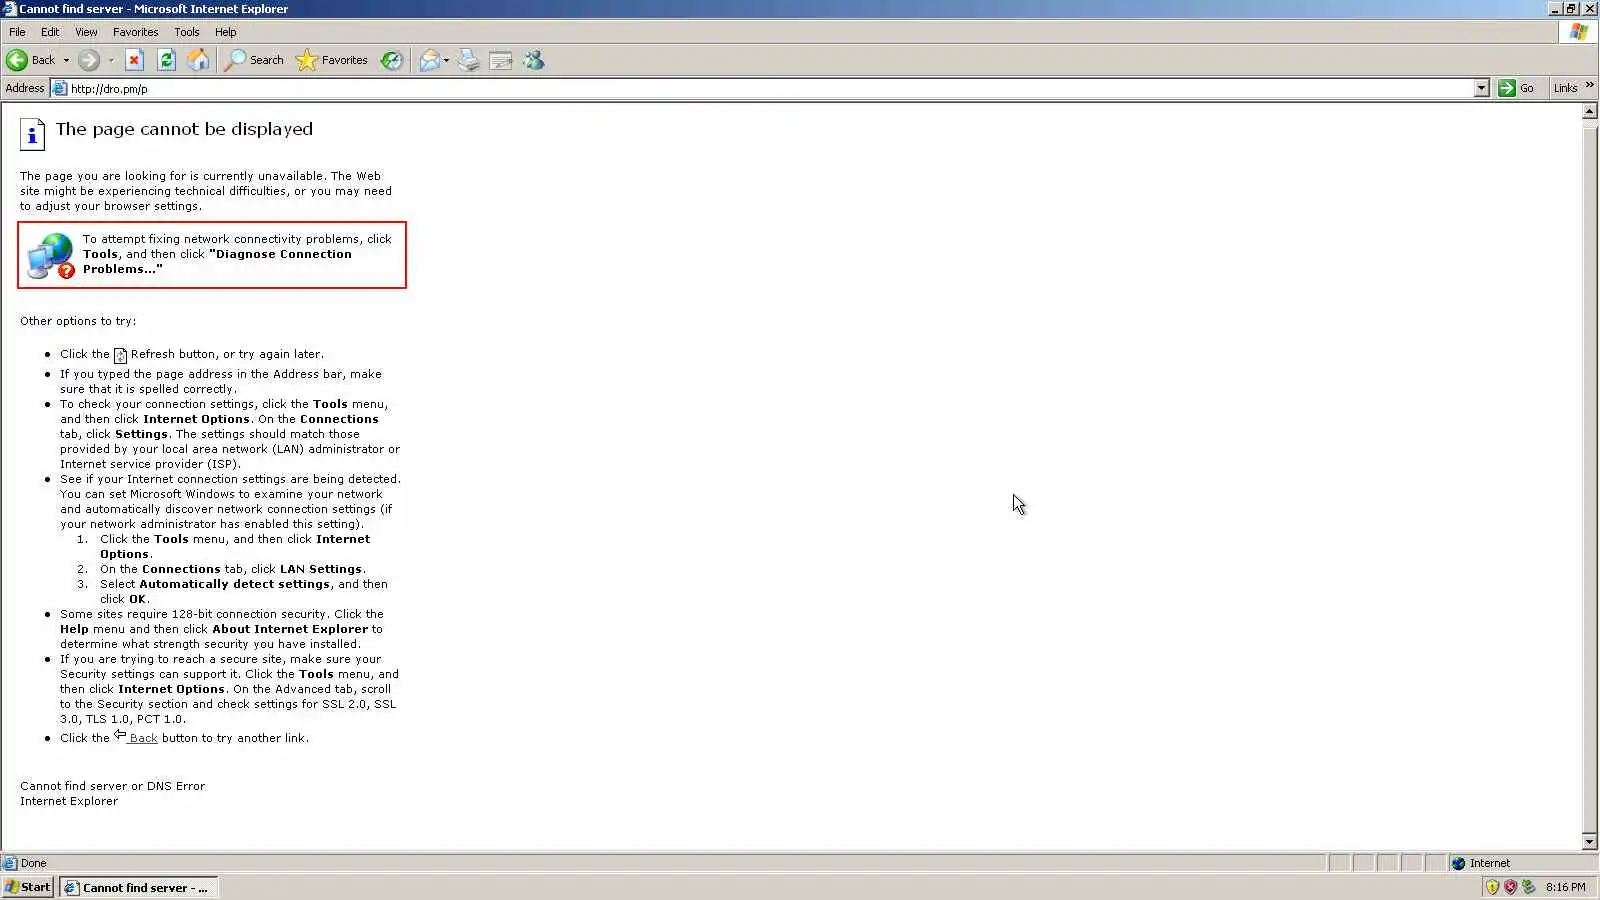Open the Messenger toolbar icon

(534, 61)
